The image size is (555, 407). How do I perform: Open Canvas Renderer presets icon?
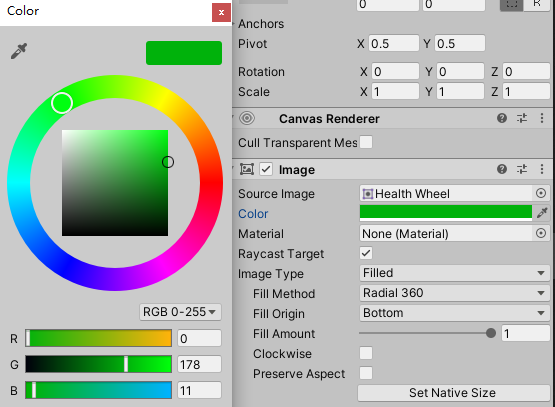click(522, 118)
